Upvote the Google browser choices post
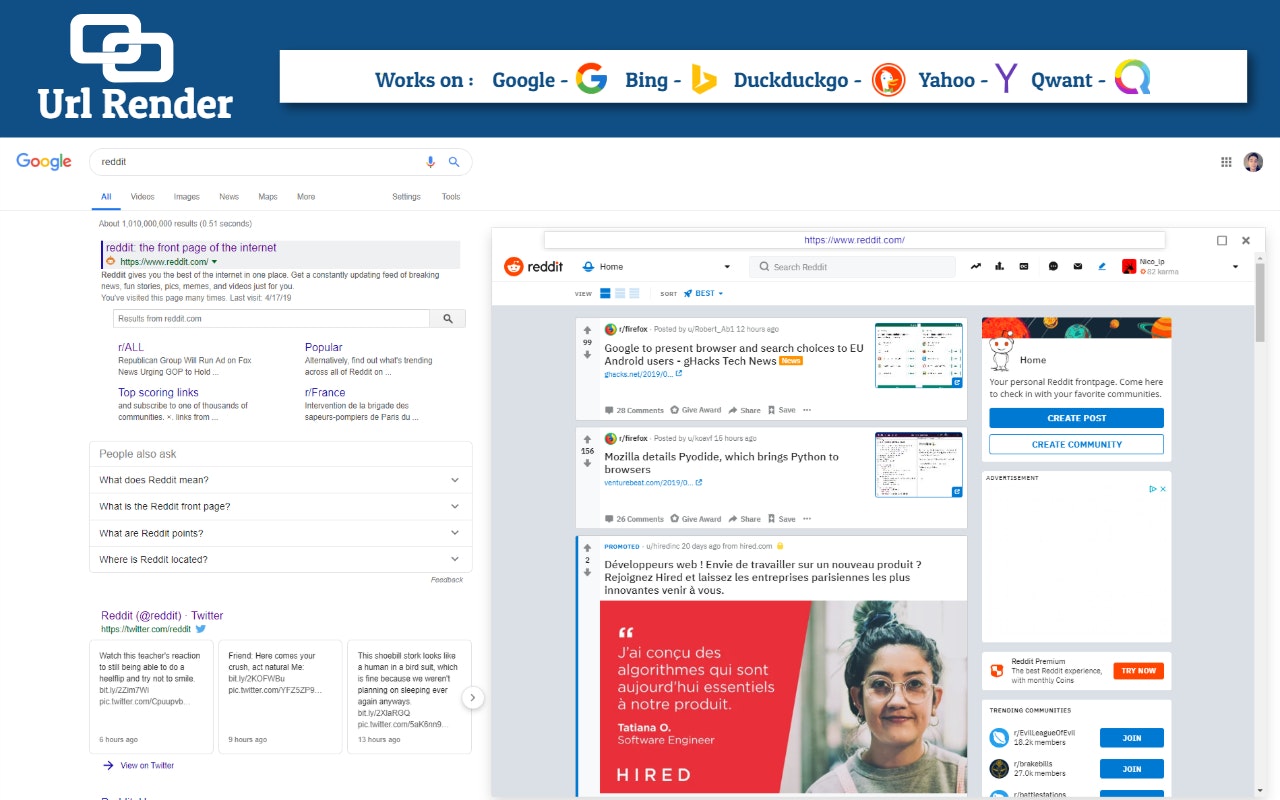This screenshot has height=800, width=1280. point(587,329)
